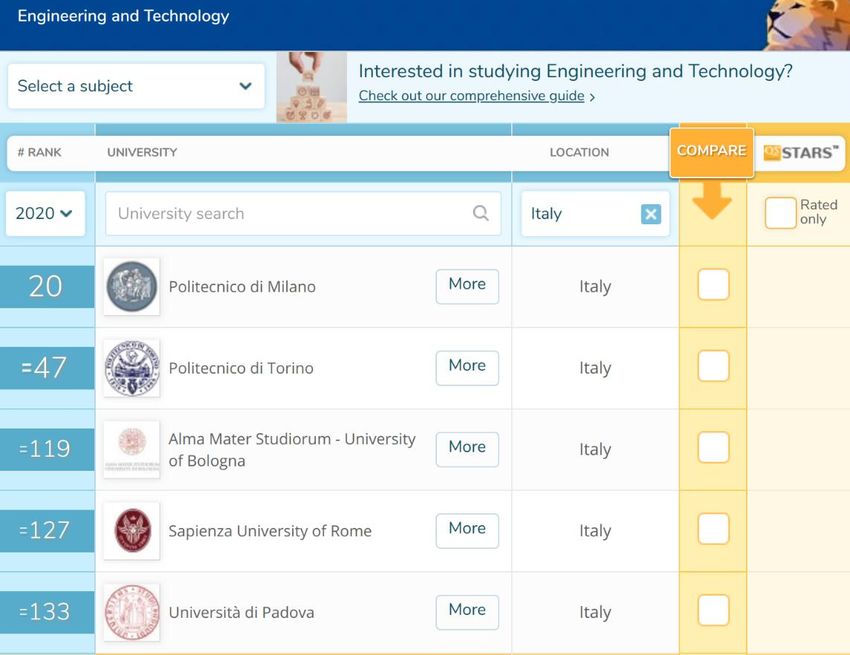Click the search magnifier icon
850x655 pixels.
click(480, 213)
